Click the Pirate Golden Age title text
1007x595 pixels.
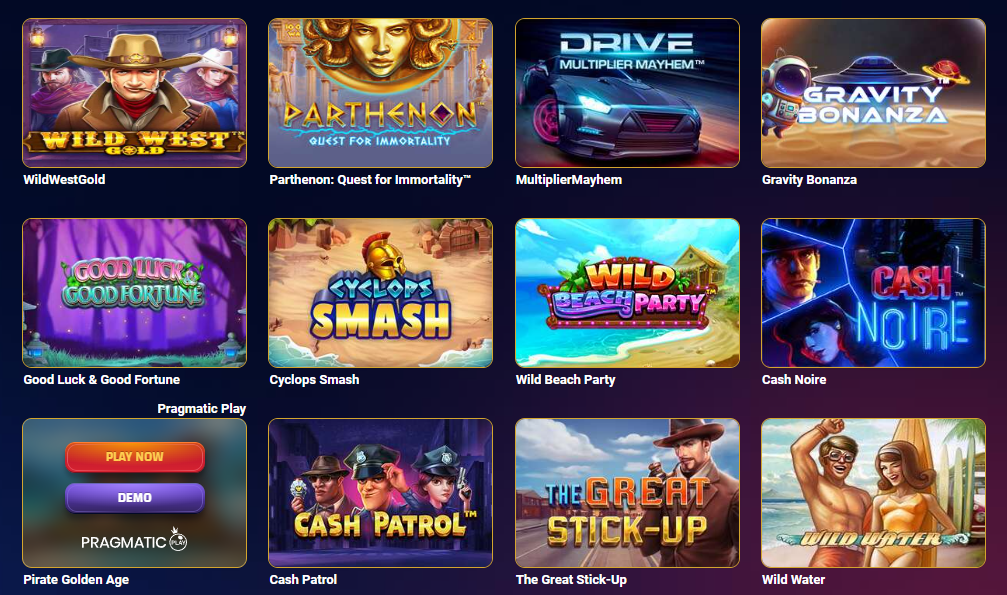click(76, 580)
